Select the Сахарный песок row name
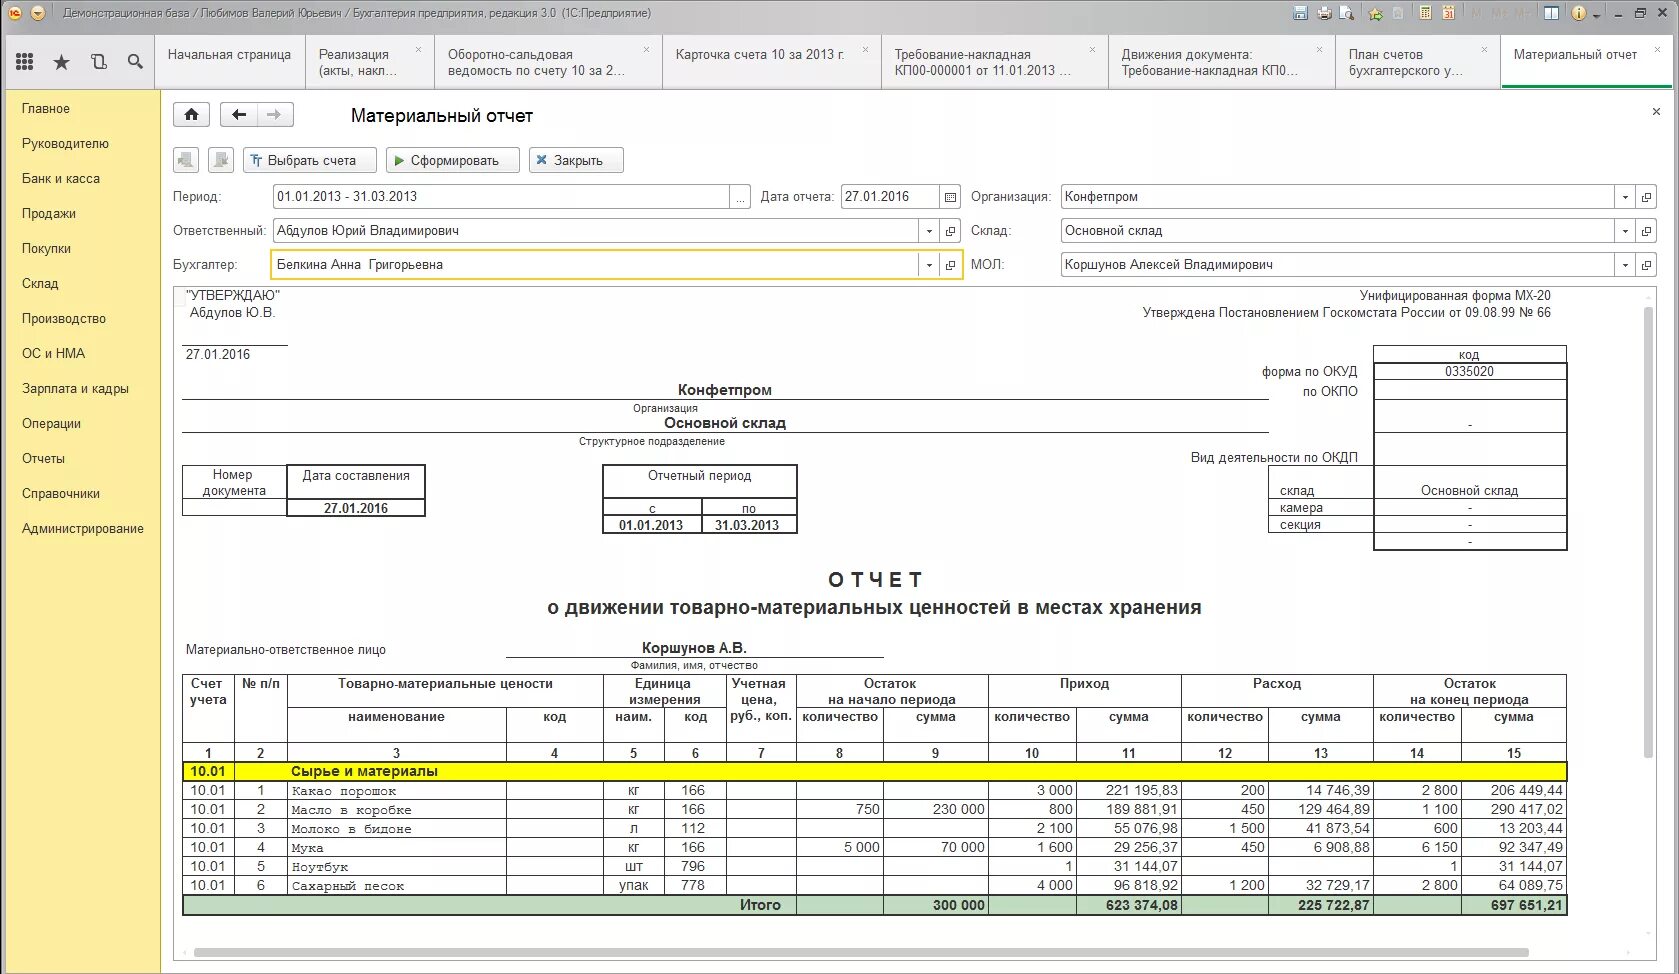Viewport: 1679px width, 974px height. tap(348, 886)
